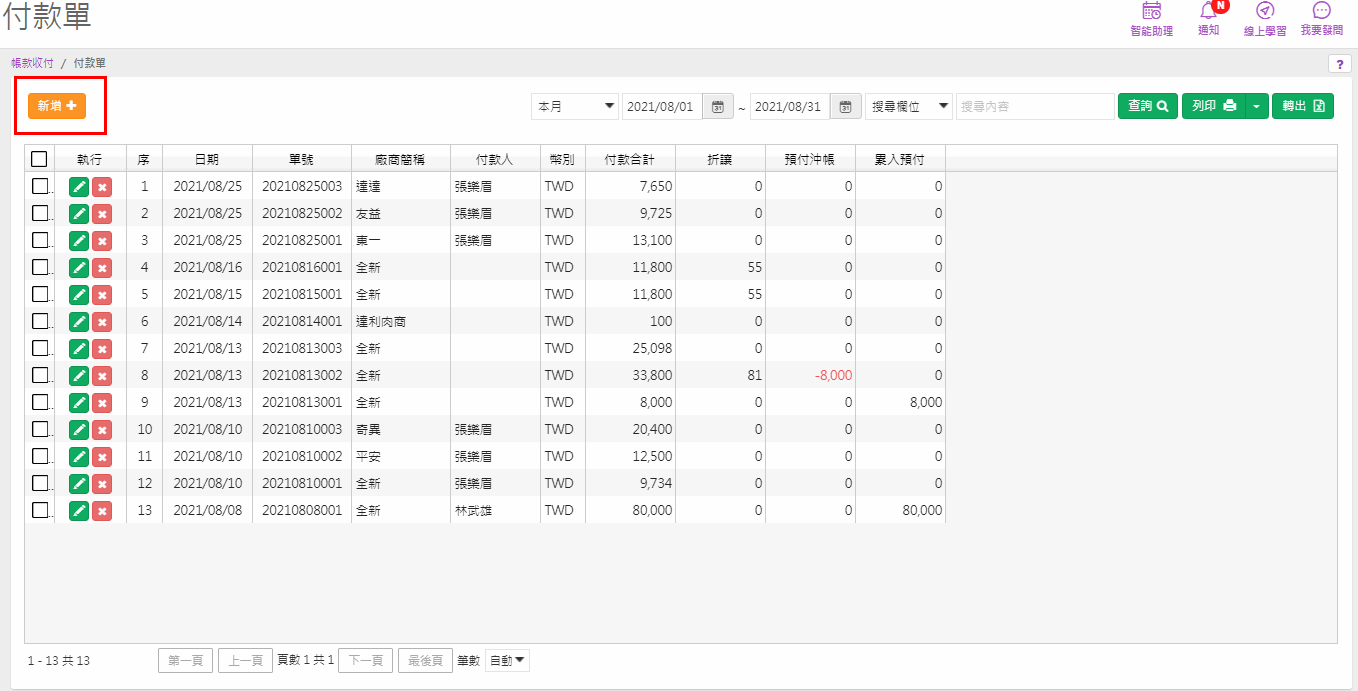Image resolution: width=1358 pixels, height=691 pixels.
Task: Click the 下一頁 next page button
Action: pos(365,661)
